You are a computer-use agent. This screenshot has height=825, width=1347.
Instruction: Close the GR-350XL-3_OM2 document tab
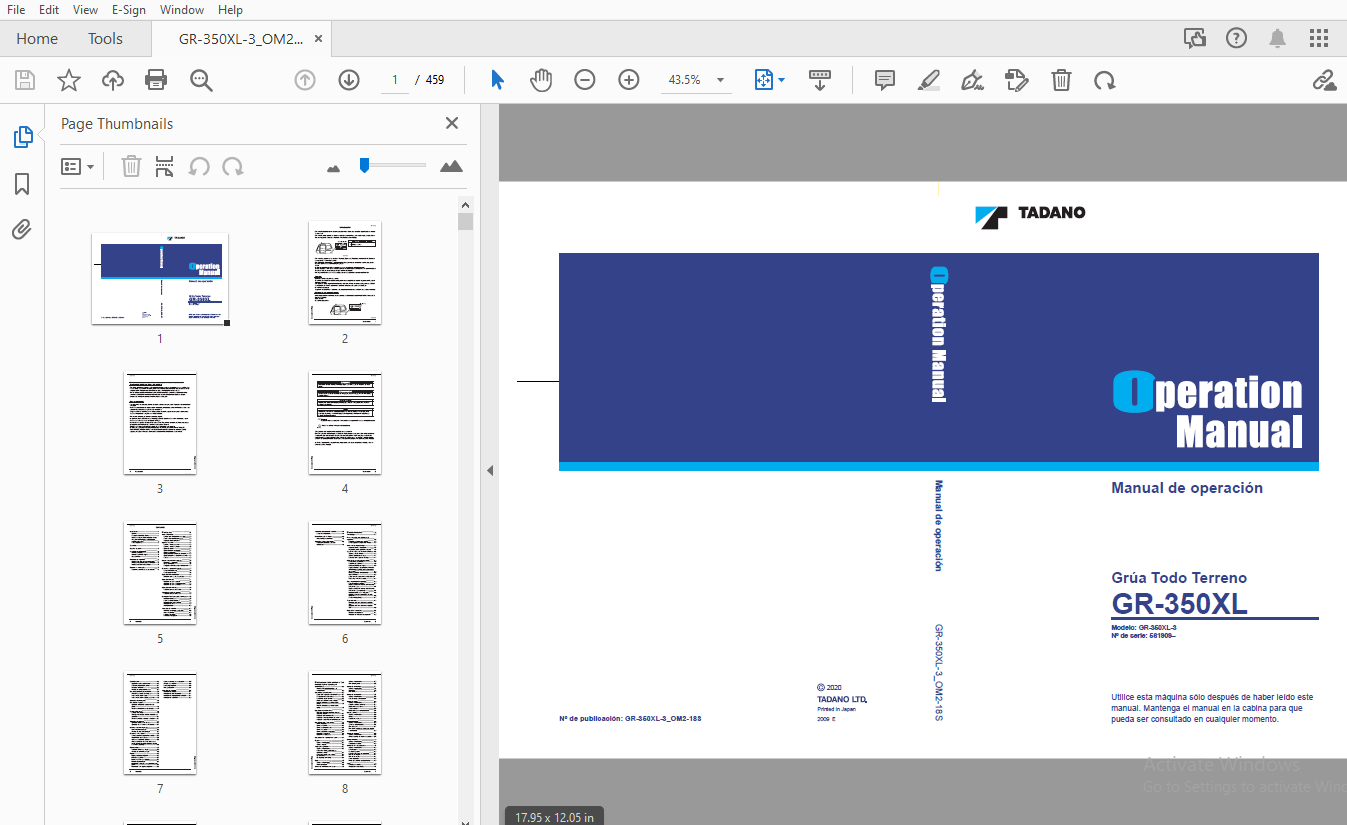click(x=318, y=39)
